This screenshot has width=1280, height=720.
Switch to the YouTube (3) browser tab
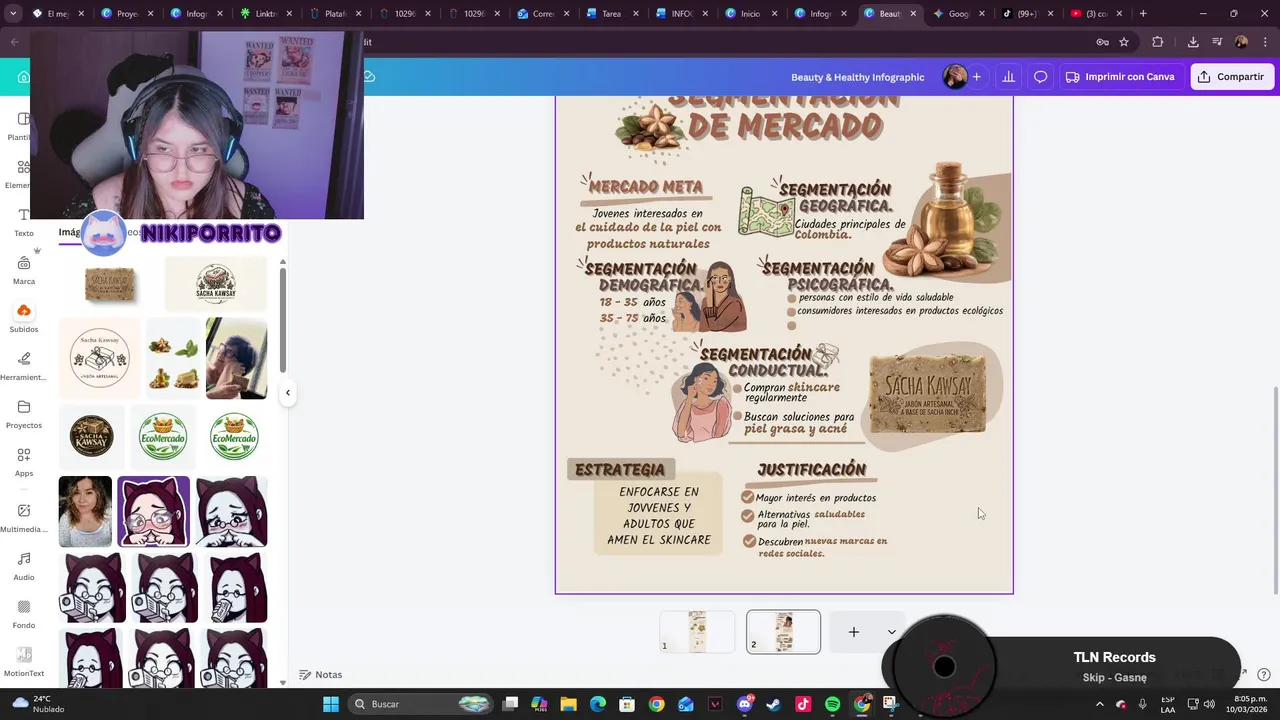coord(1096,14)
